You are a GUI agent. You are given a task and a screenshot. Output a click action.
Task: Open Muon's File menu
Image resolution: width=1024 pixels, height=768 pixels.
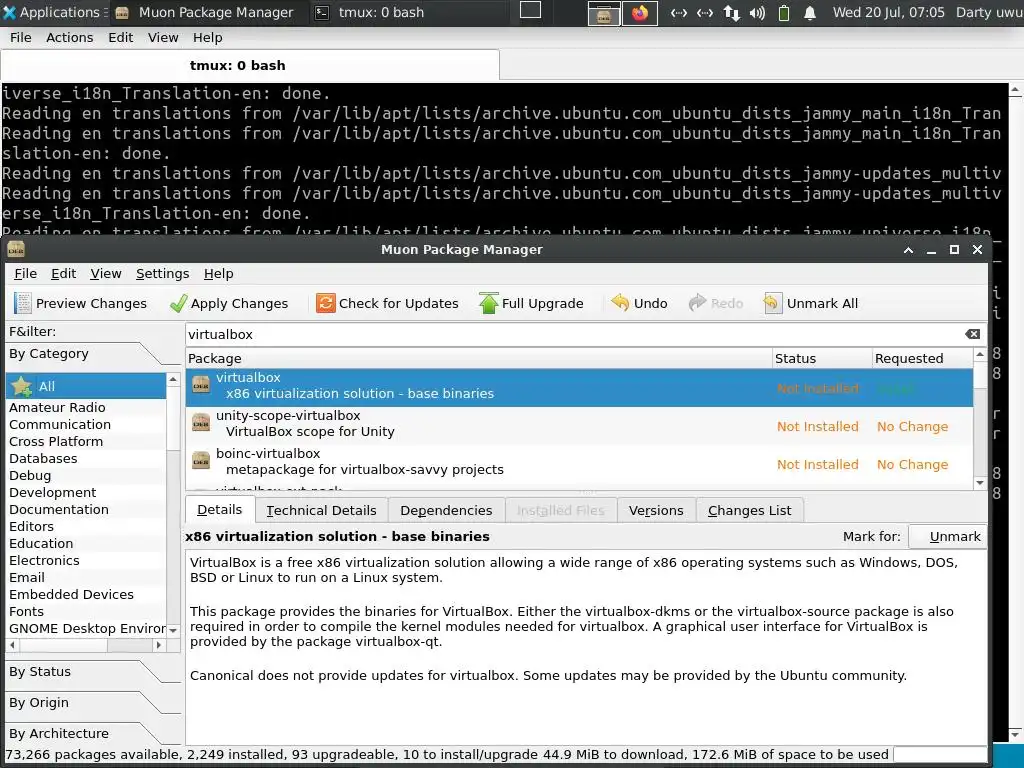(x=25, y=273)
